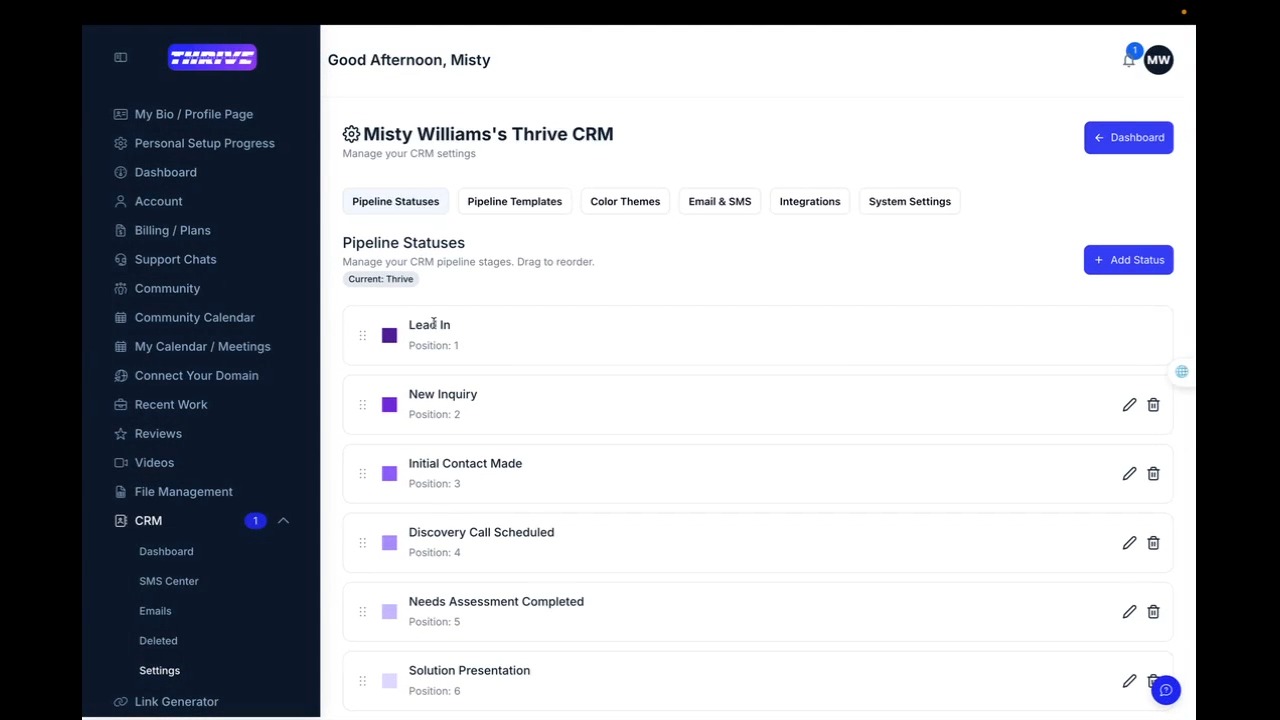
Task: Open Billing / Plans in the sidebar
Action: [x=173, y=230]
